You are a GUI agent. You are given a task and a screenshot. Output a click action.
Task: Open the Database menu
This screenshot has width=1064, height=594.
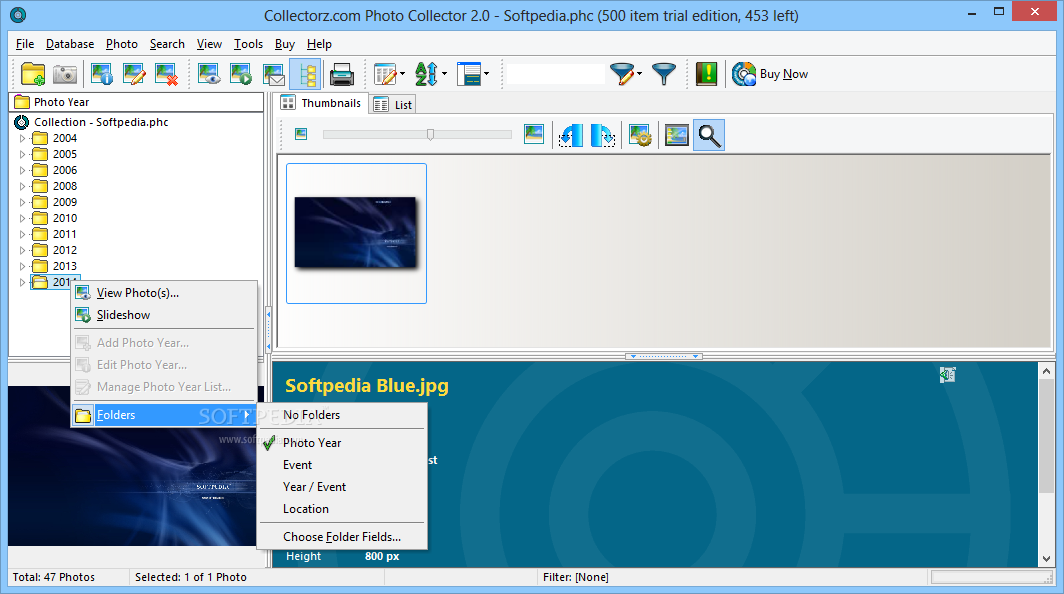coord(70,44)
